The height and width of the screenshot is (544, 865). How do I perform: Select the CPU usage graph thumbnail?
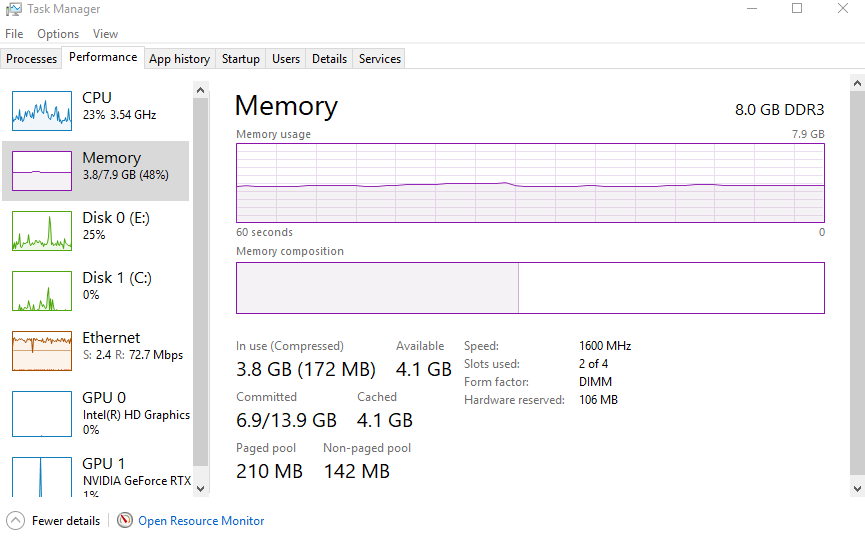pos(42,111)
